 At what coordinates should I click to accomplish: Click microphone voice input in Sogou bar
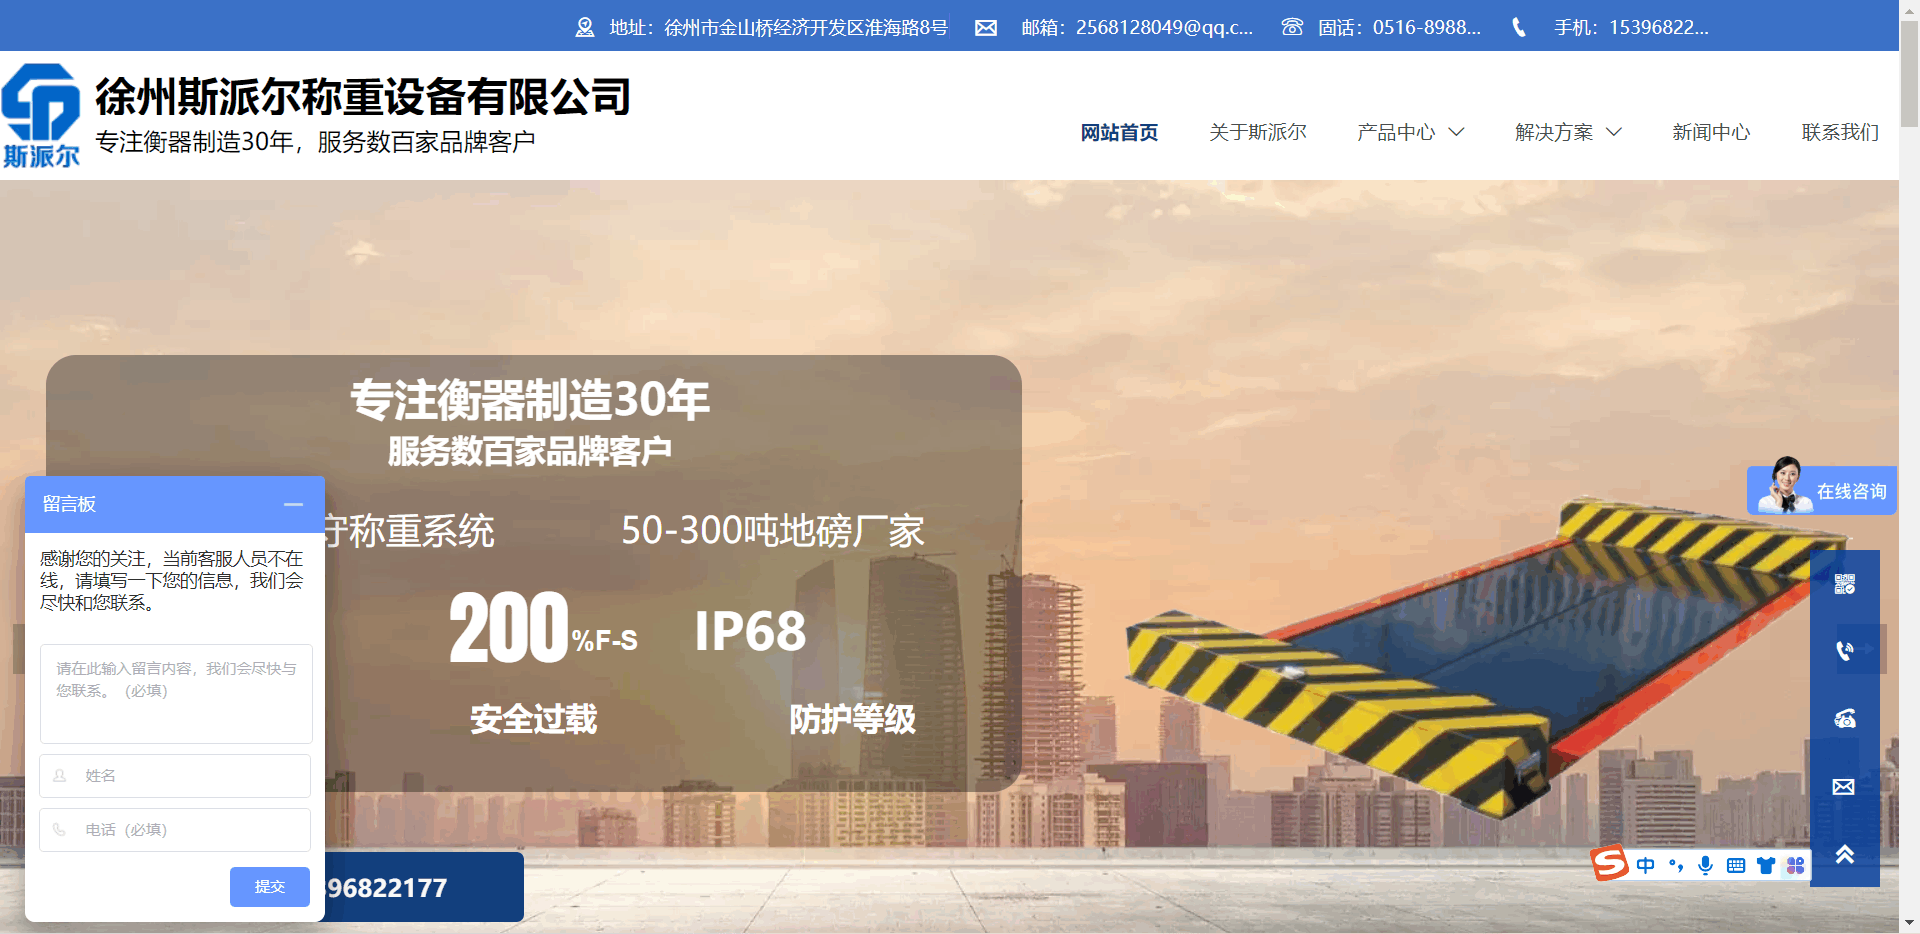pos(1706,866)
